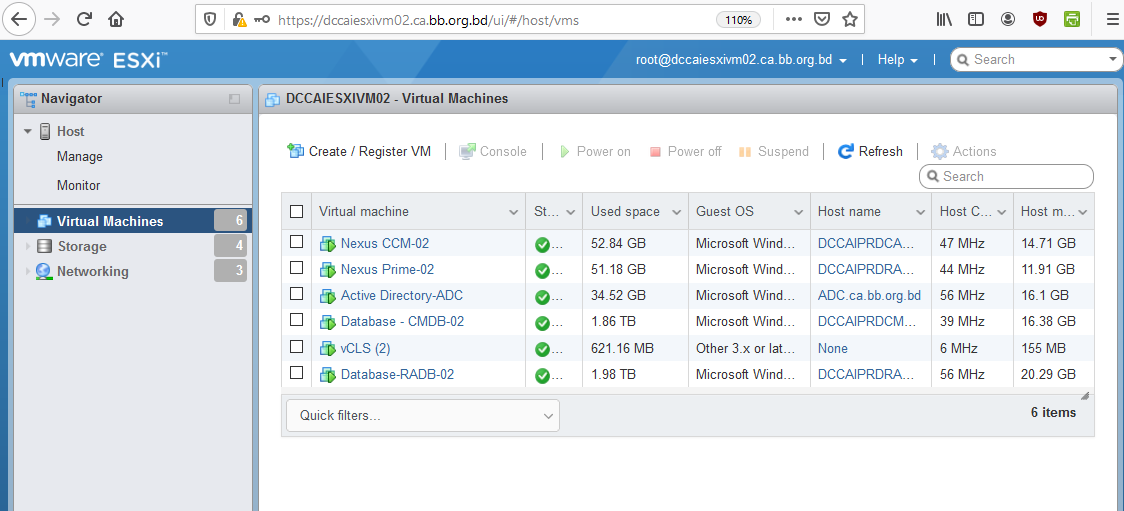Viewport: 1124px width, 511px height.
Task: Minimize the Navigator panel
Action: (234, 99)
